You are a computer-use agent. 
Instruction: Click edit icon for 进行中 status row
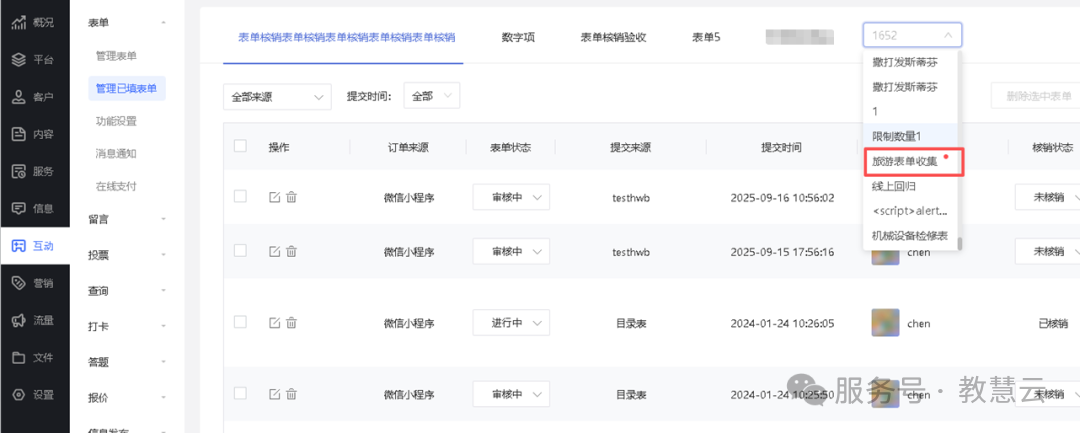coord(274,323)
